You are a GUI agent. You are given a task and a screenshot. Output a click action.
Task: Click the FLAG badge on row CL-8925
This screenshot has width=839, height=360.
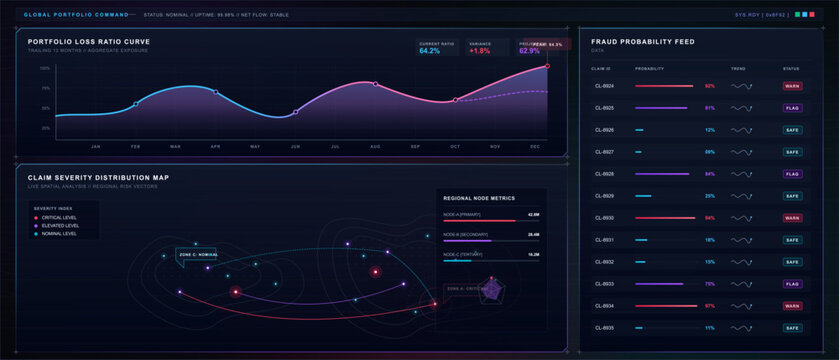pos(792,108)
